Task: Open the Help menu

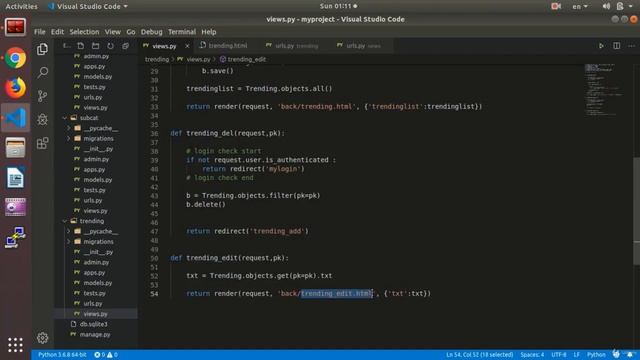Action: (x=209, y=32)
